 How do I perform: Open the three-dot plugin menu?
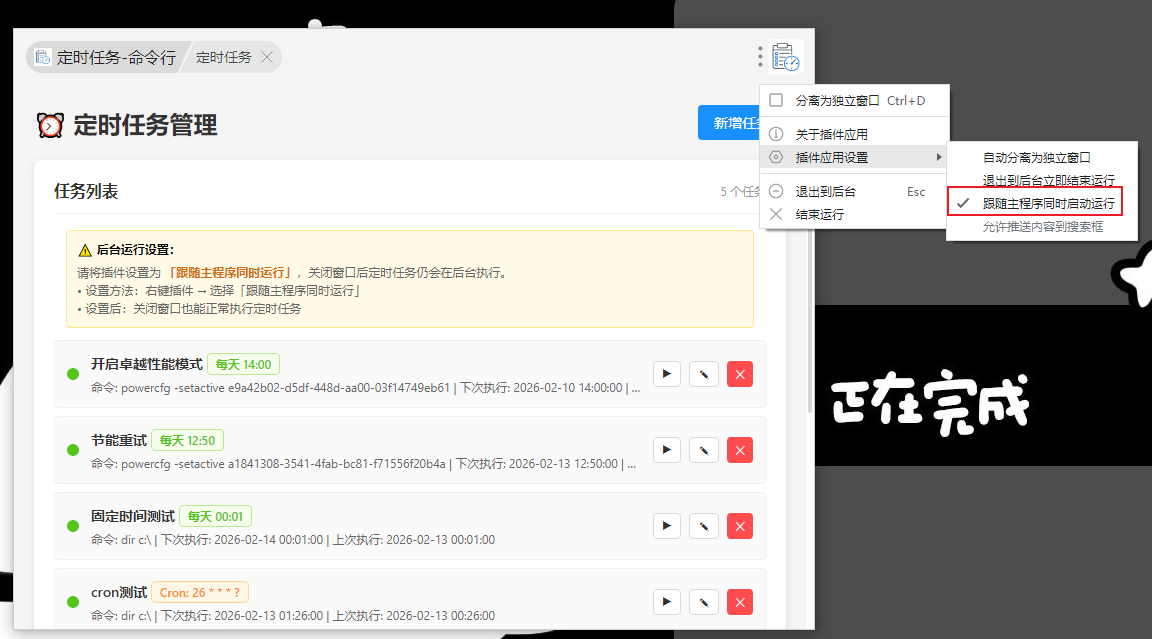point(760,57)
